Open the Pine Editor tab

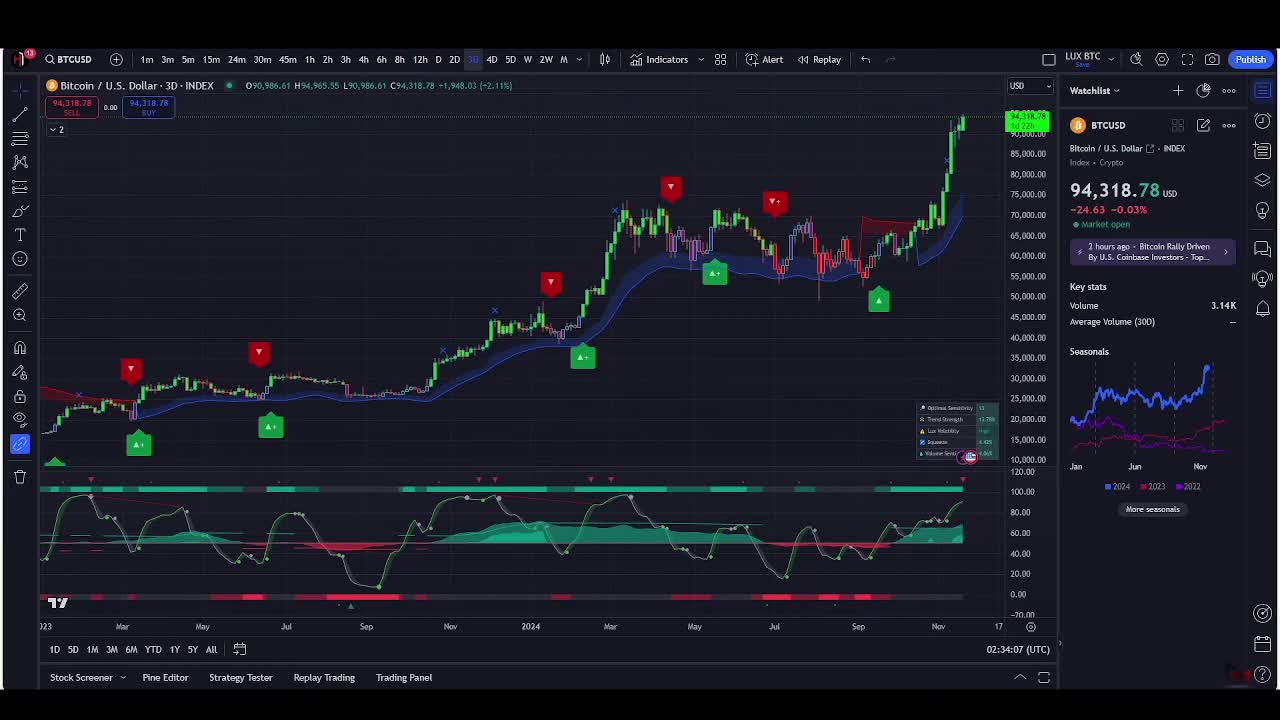click(165, 678)
